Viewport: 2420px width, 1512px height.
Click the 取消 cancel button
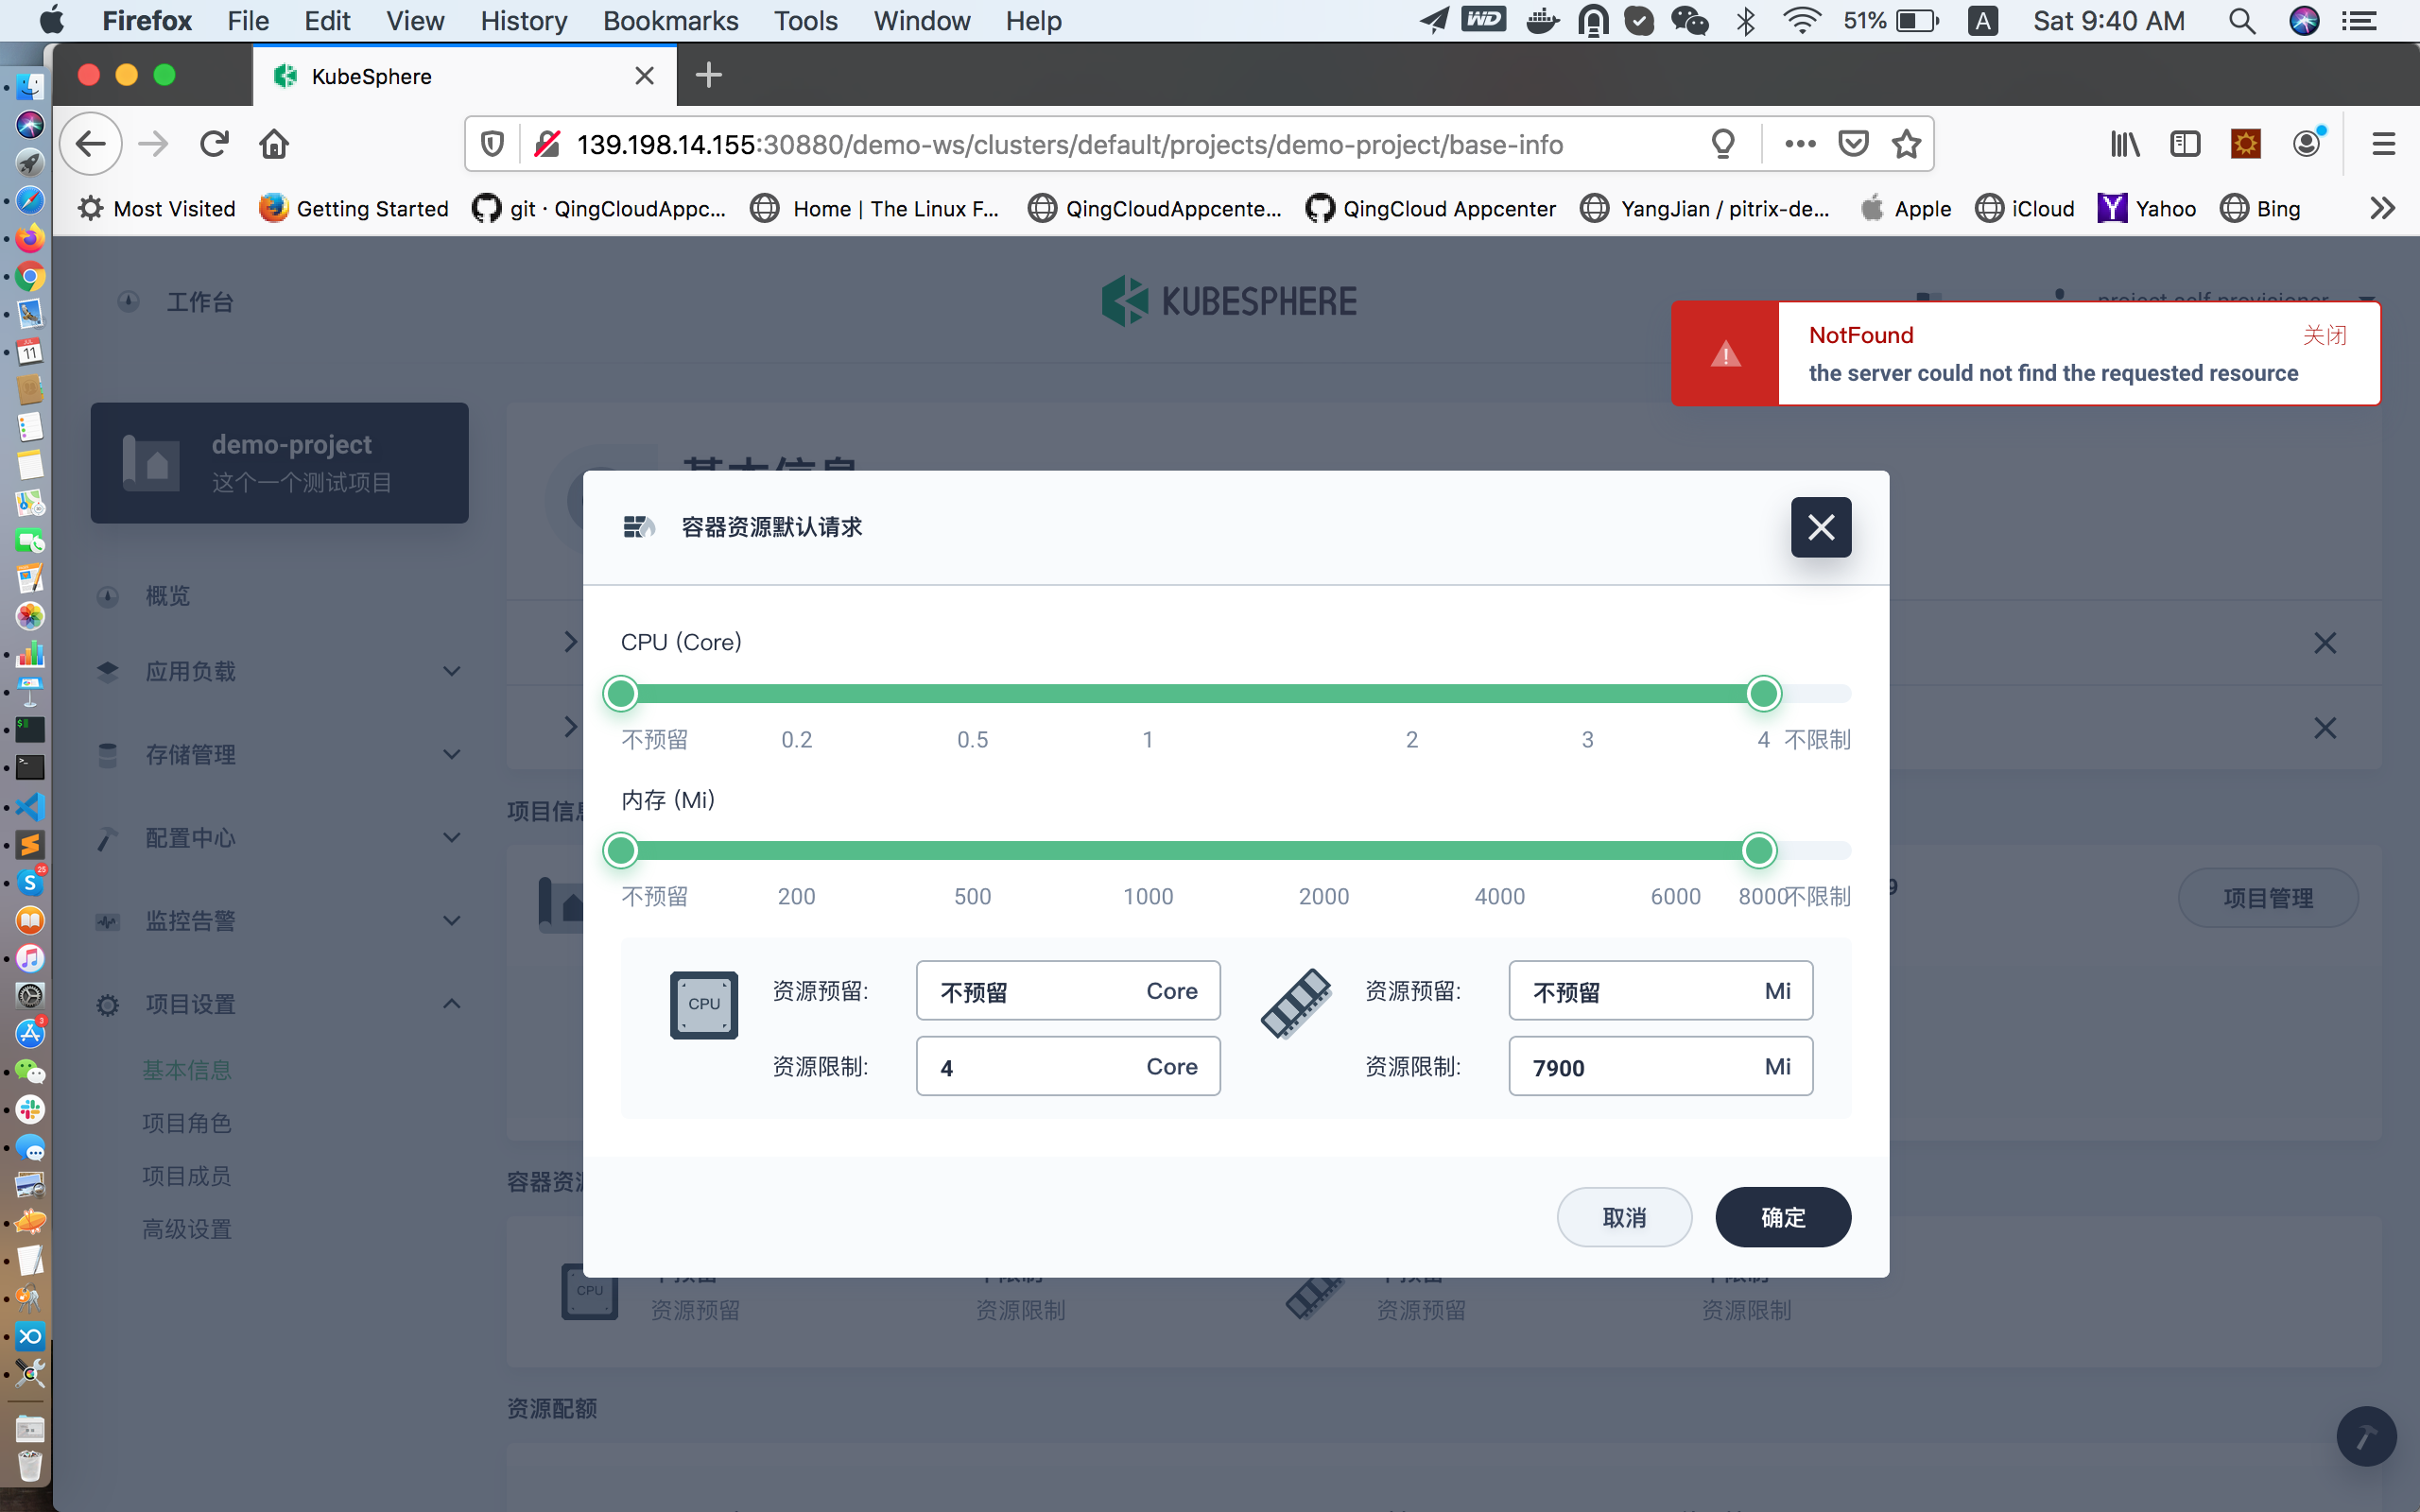pyautogui.click(x=1623, y=1217)
